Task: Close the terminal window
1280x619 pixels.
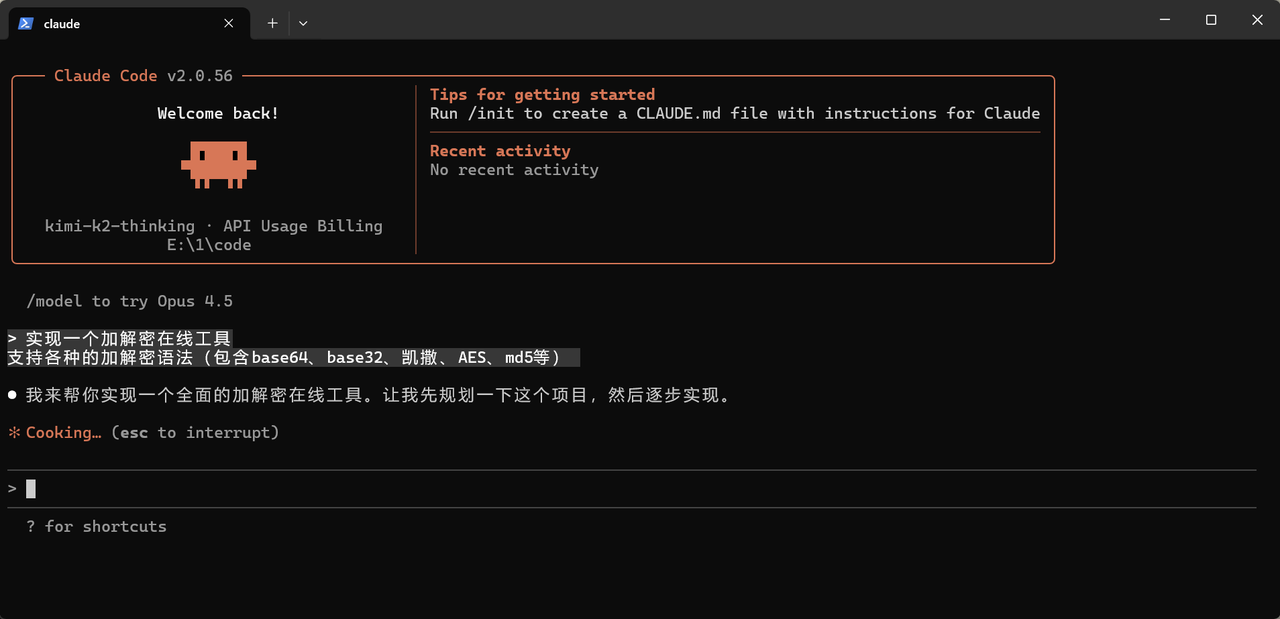Action: 1257,20
